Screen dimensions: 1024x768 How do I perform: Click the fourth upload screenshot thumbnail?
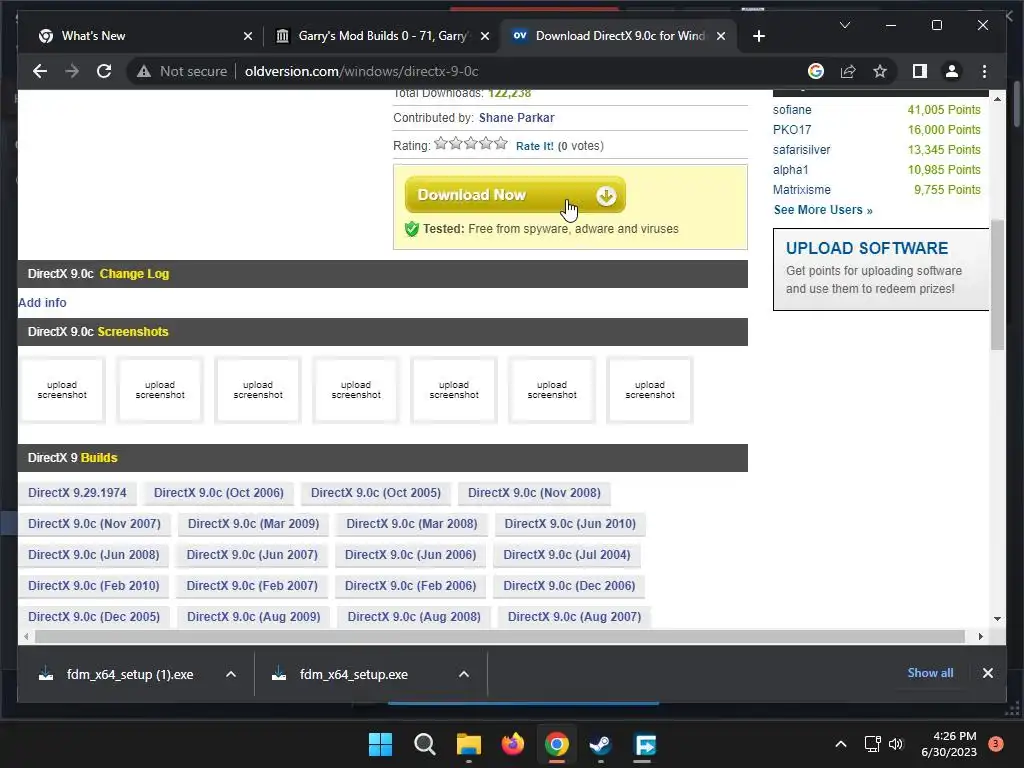[x=356, y=390]
